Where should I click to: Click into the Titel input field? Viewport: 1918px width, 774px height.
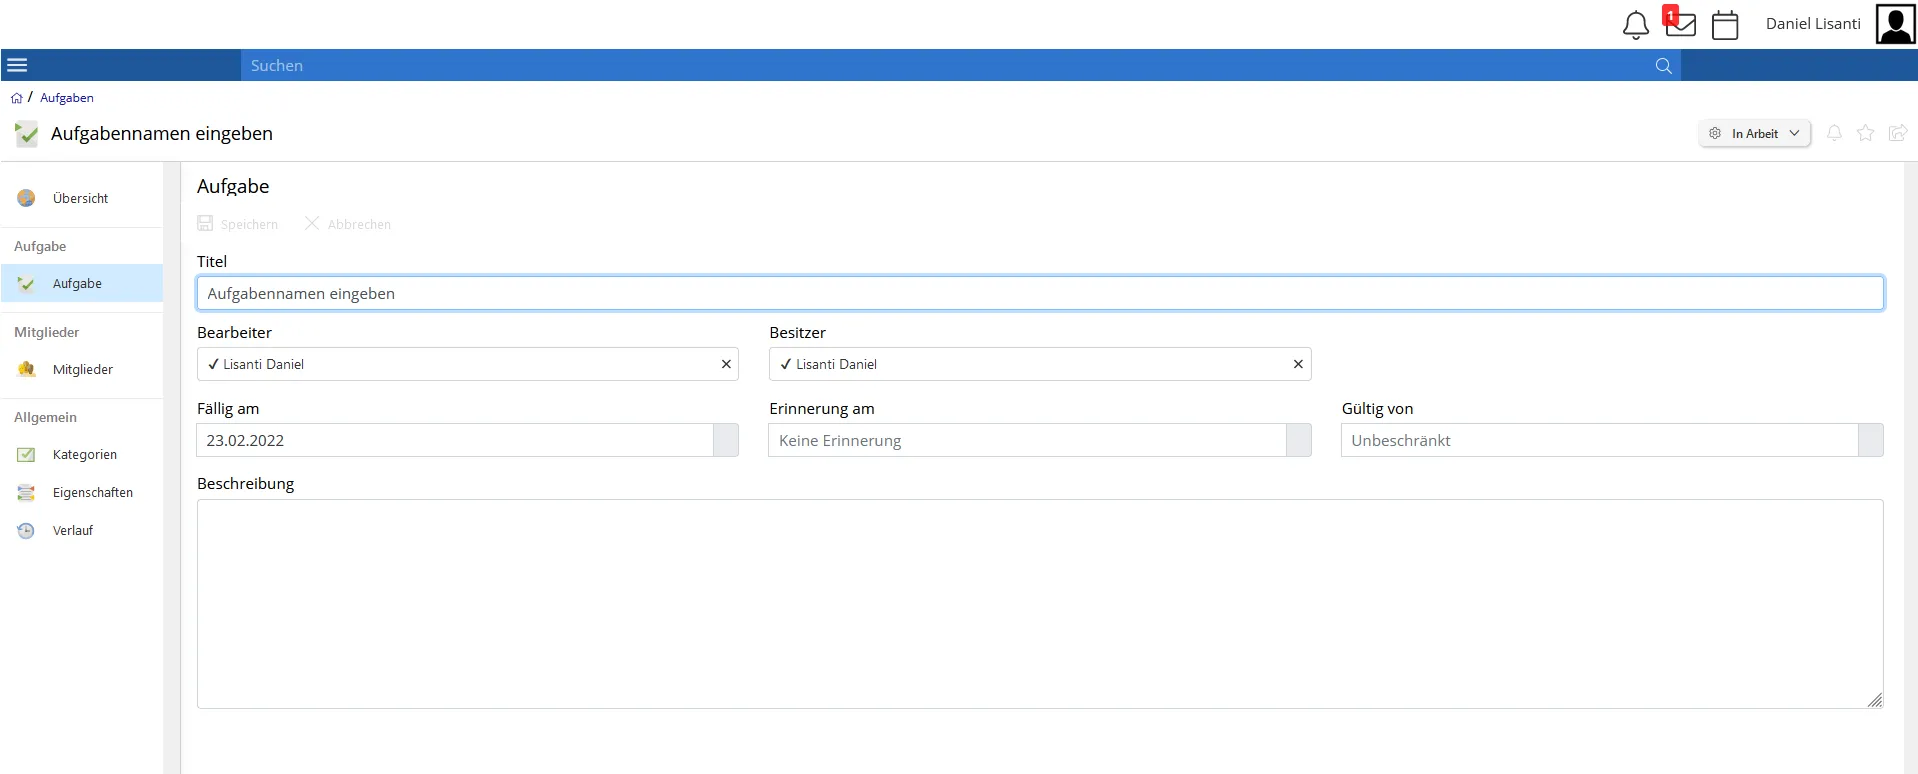[1040, 294]
